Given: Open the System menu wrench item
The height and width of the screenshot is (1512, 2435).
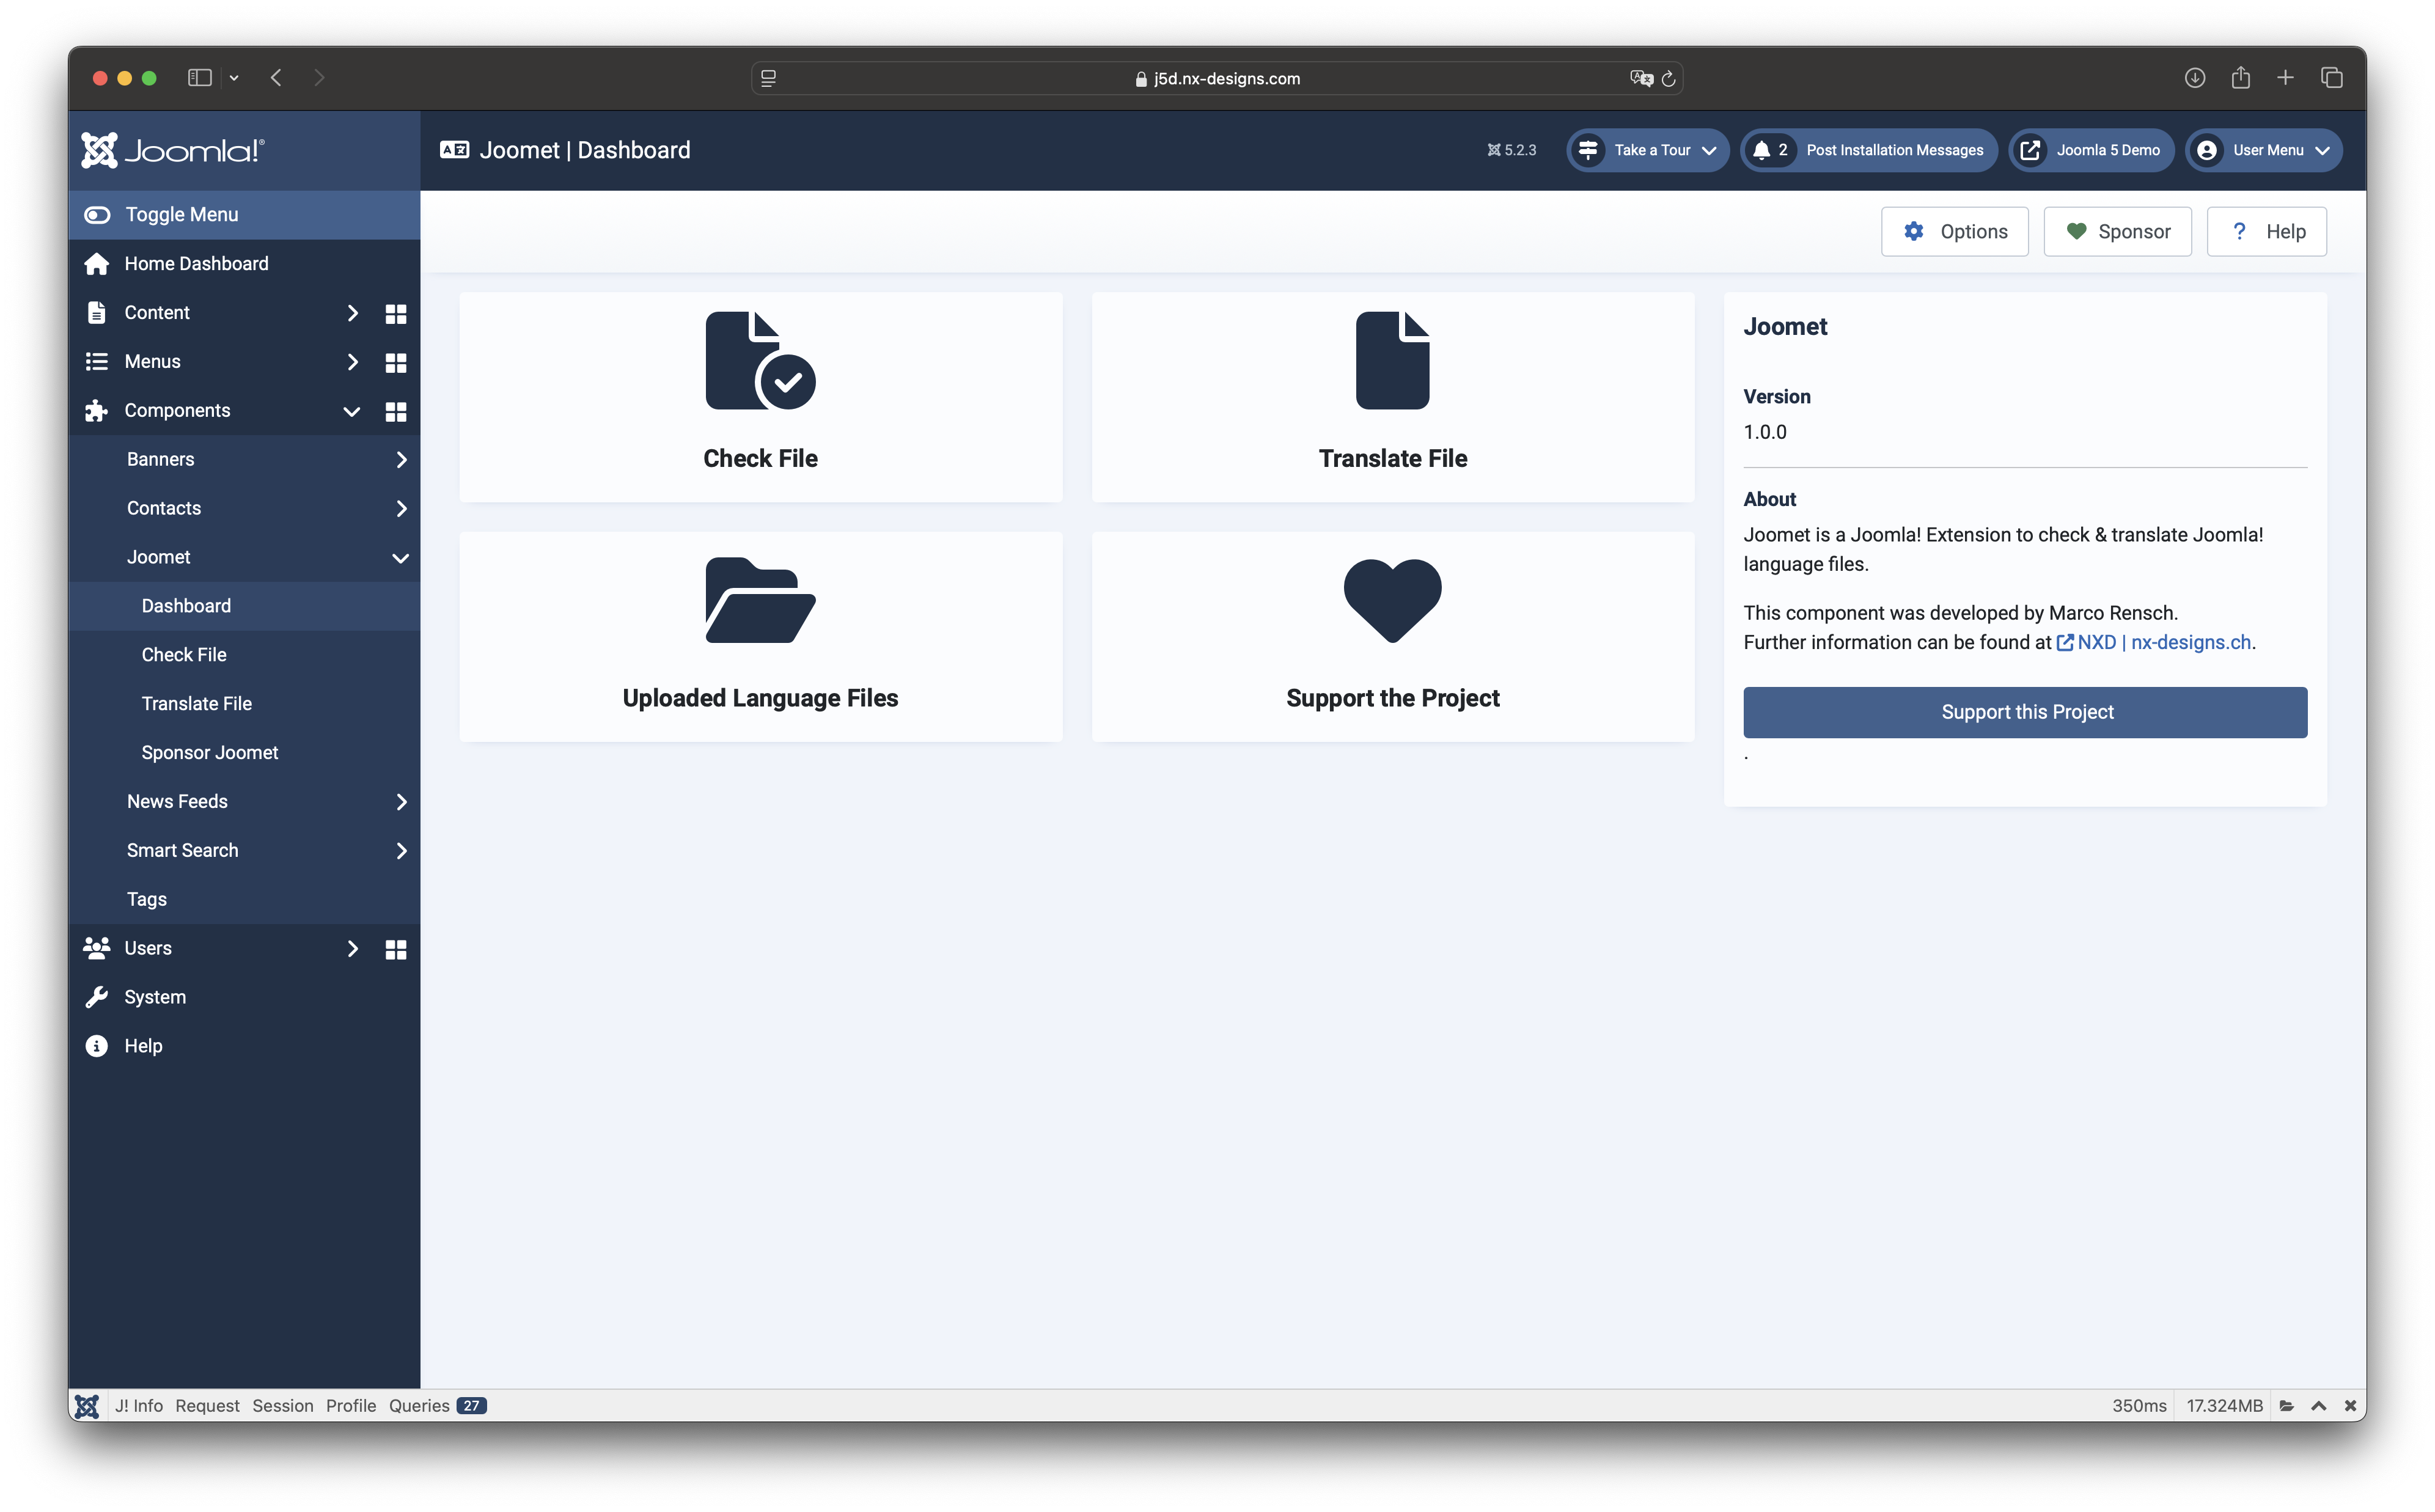Looking at the screenshot, I should pos(244,997).
